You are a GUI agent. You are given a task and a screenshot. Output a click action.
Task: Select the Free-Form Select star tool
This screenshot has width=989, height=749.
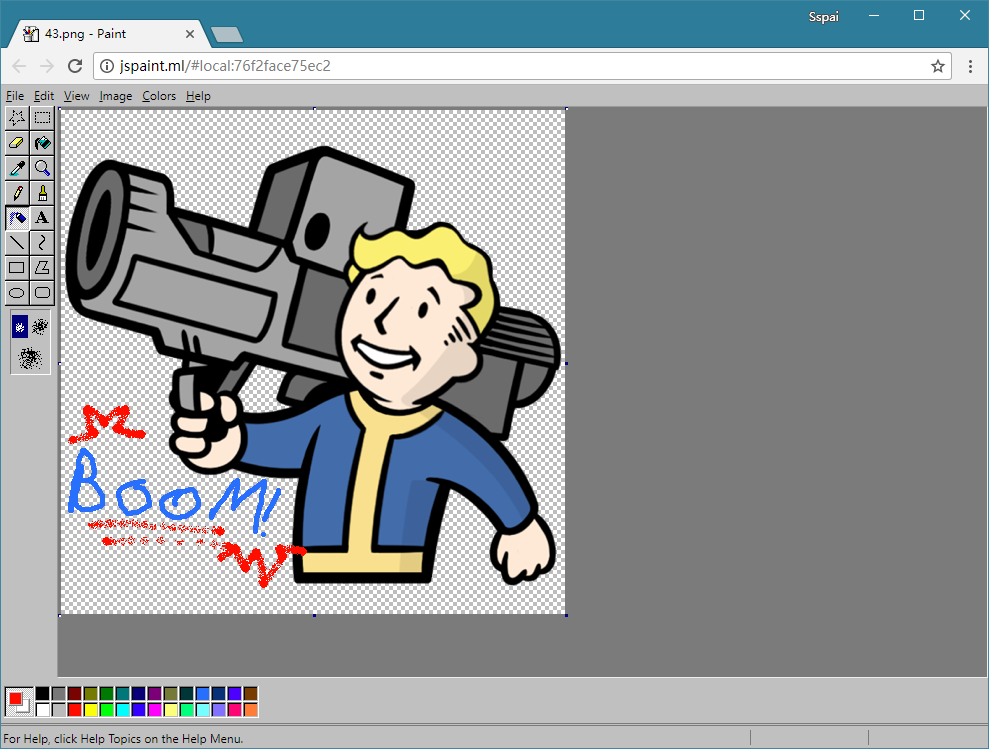pyautogui.click(x=17, y=118)
